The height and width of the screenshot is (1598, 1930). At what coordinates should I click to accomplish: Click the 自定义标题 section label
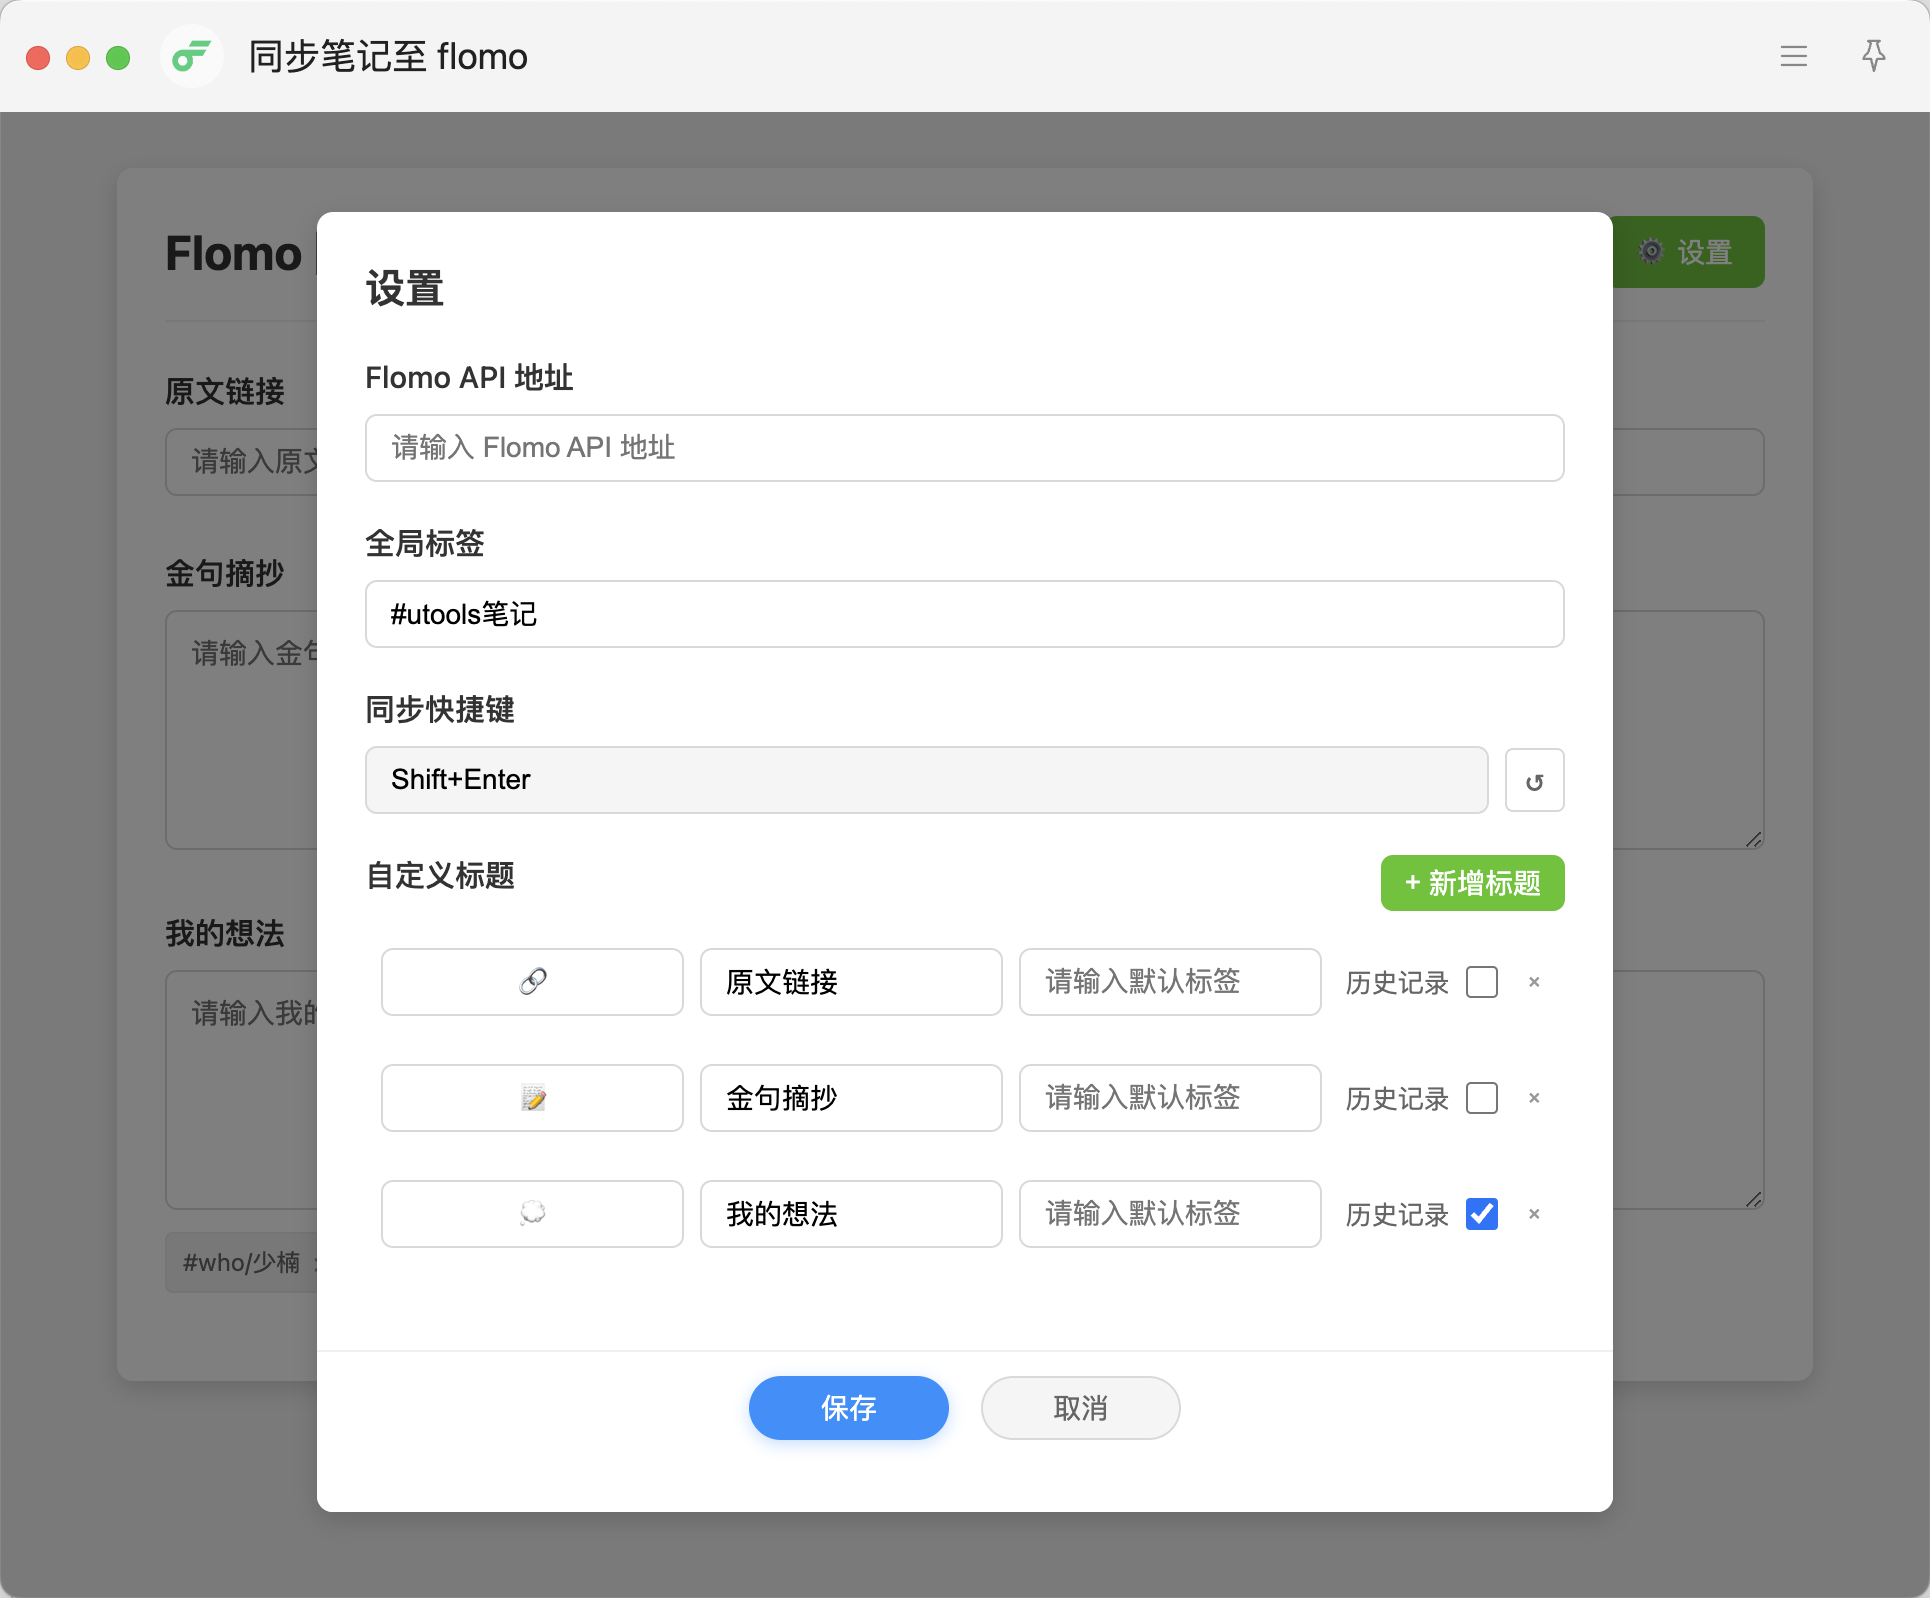point(440,876)
